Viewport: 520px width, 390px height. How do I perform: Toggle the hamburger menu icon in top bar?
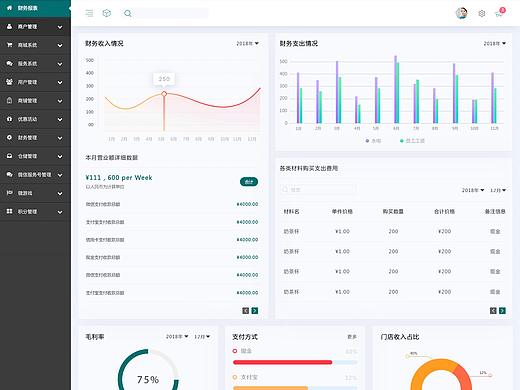pyautogui.click(x=89, y=13)
